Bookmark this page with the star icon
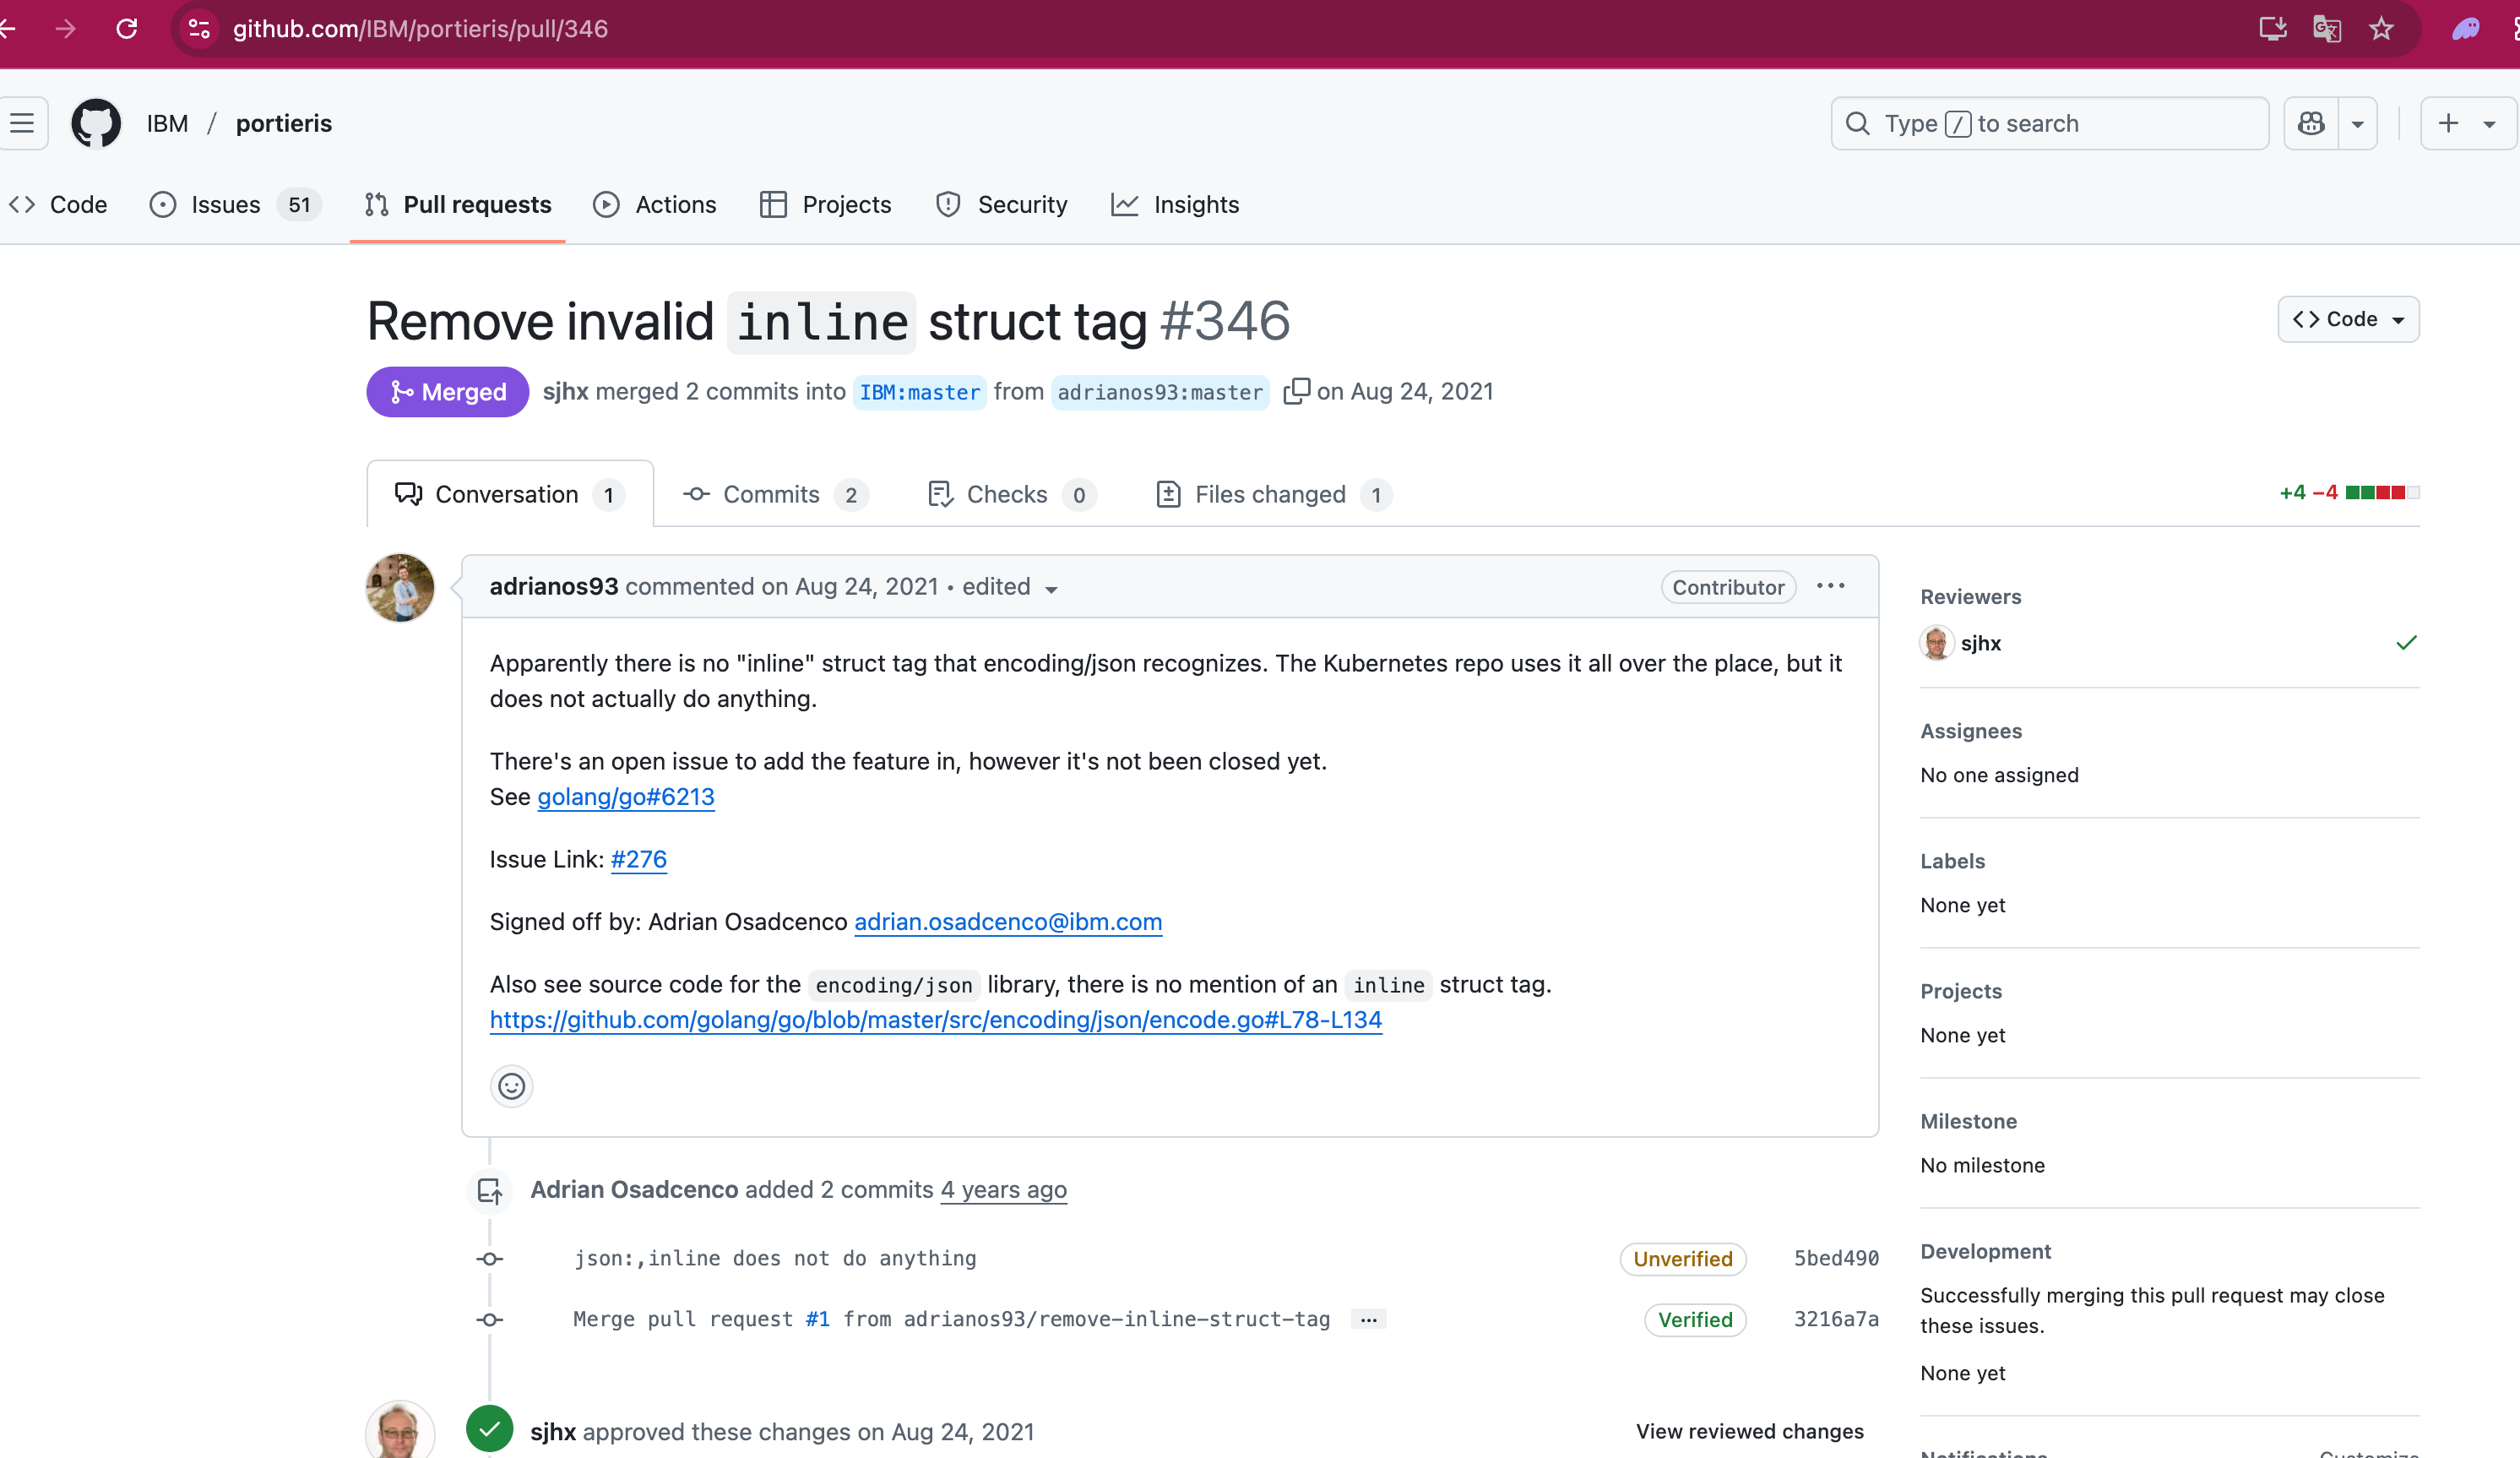 2381,29
